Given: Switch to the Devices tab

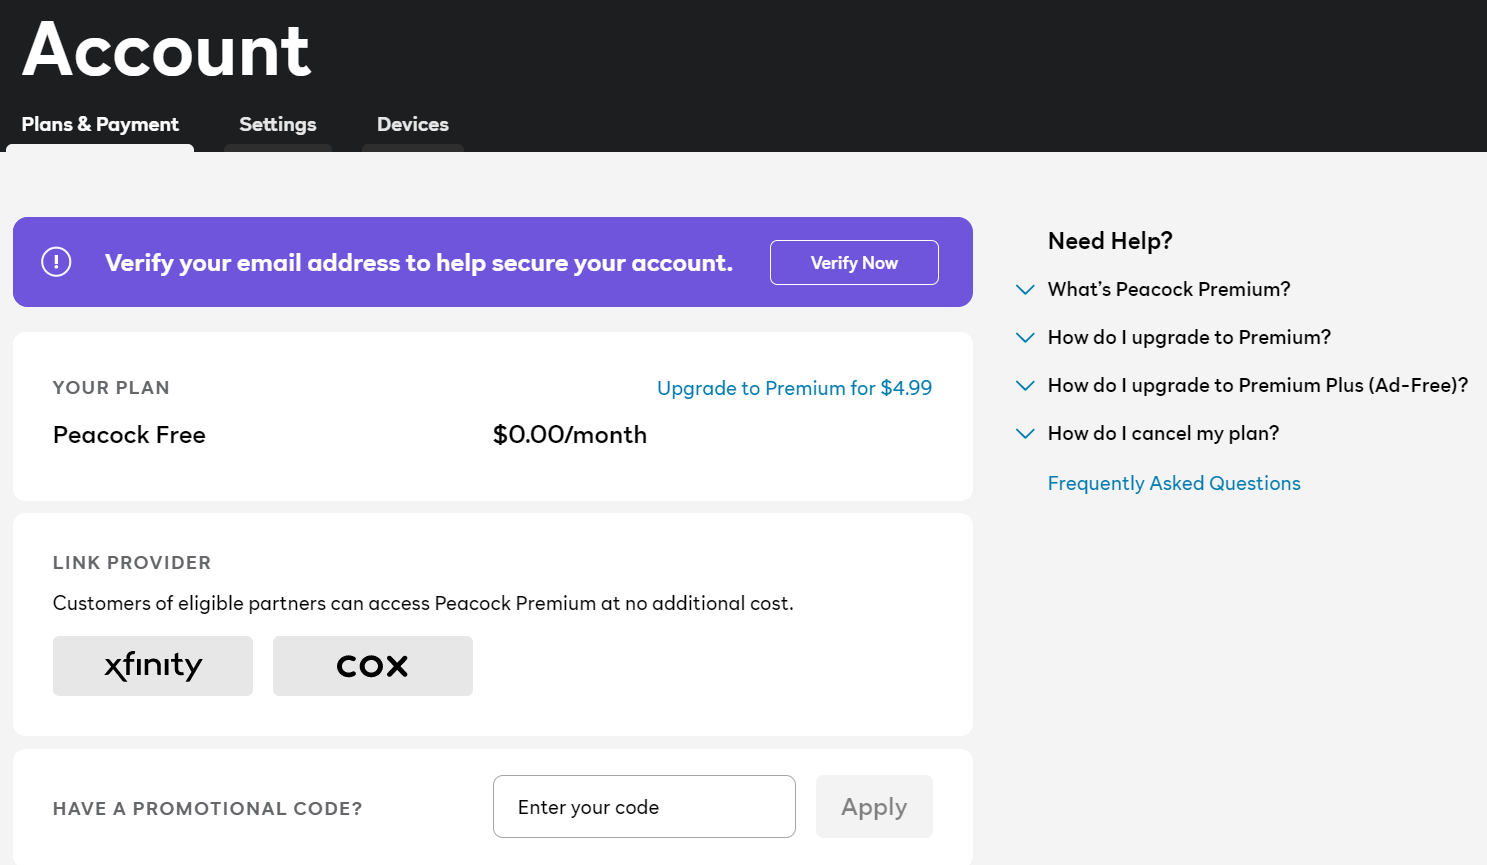Looking at the screenshot, I should [x=412, y=124].
